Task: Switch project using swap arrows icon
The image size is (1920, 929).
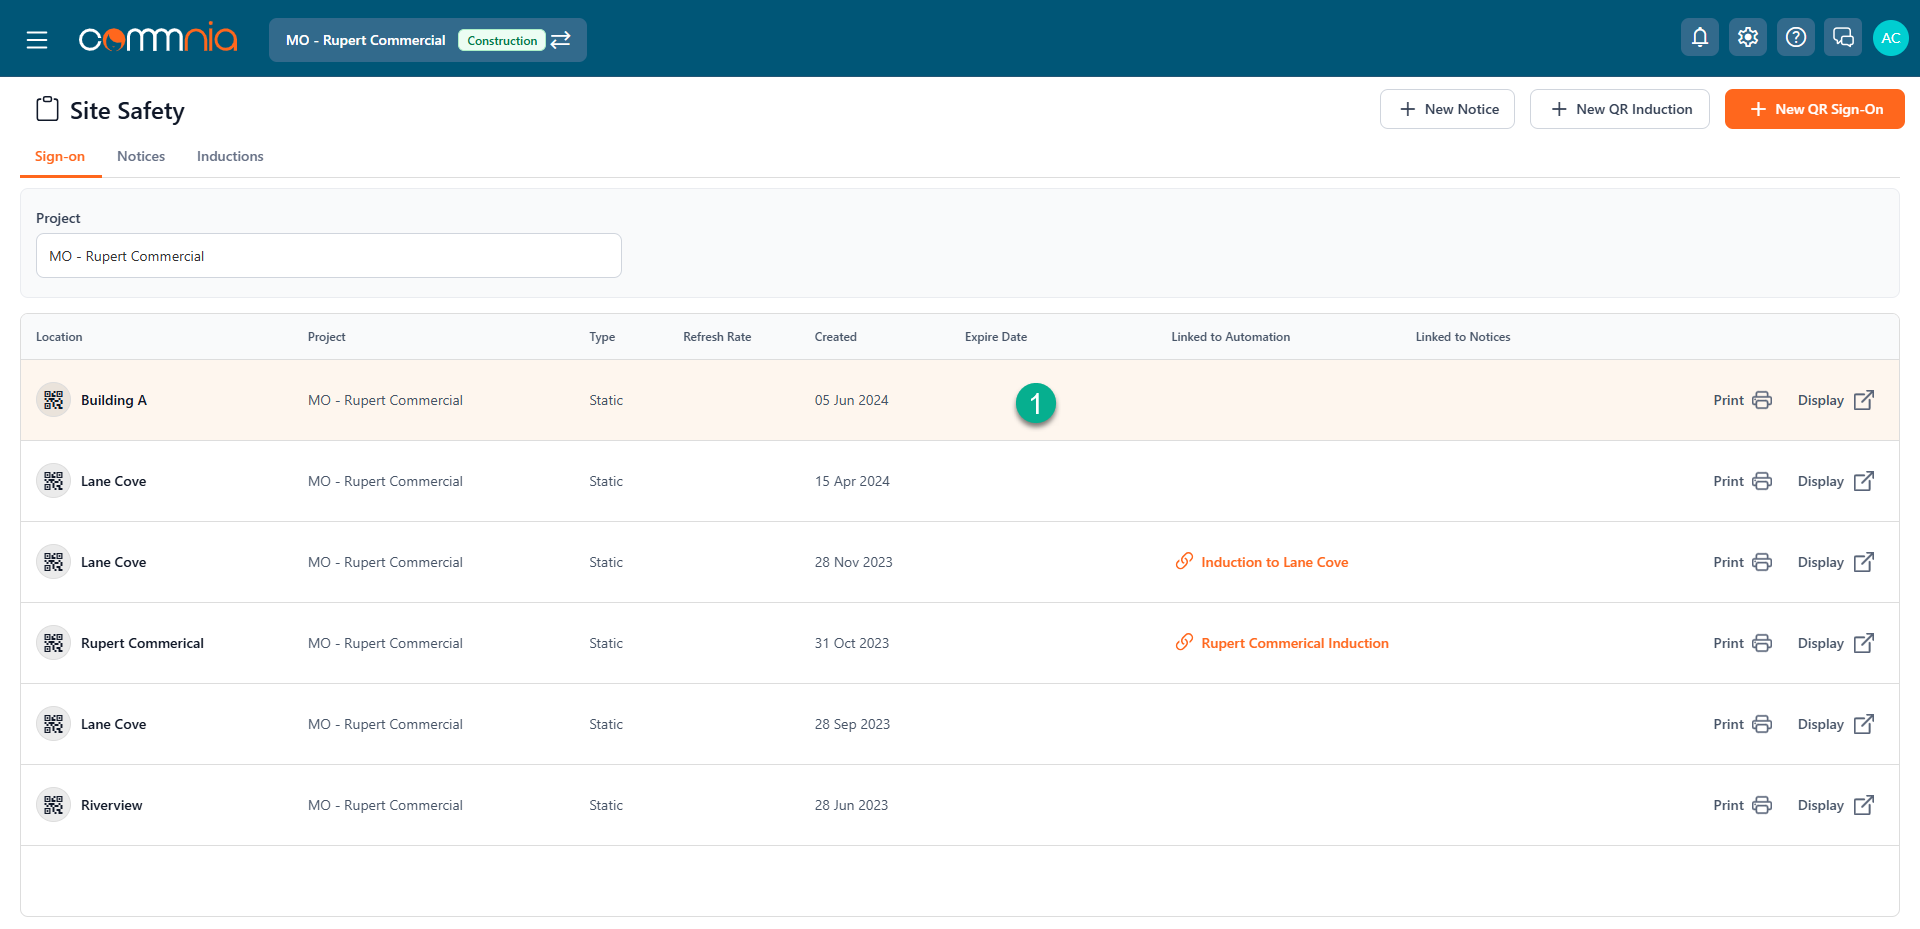Action: [x=561, y=40]
